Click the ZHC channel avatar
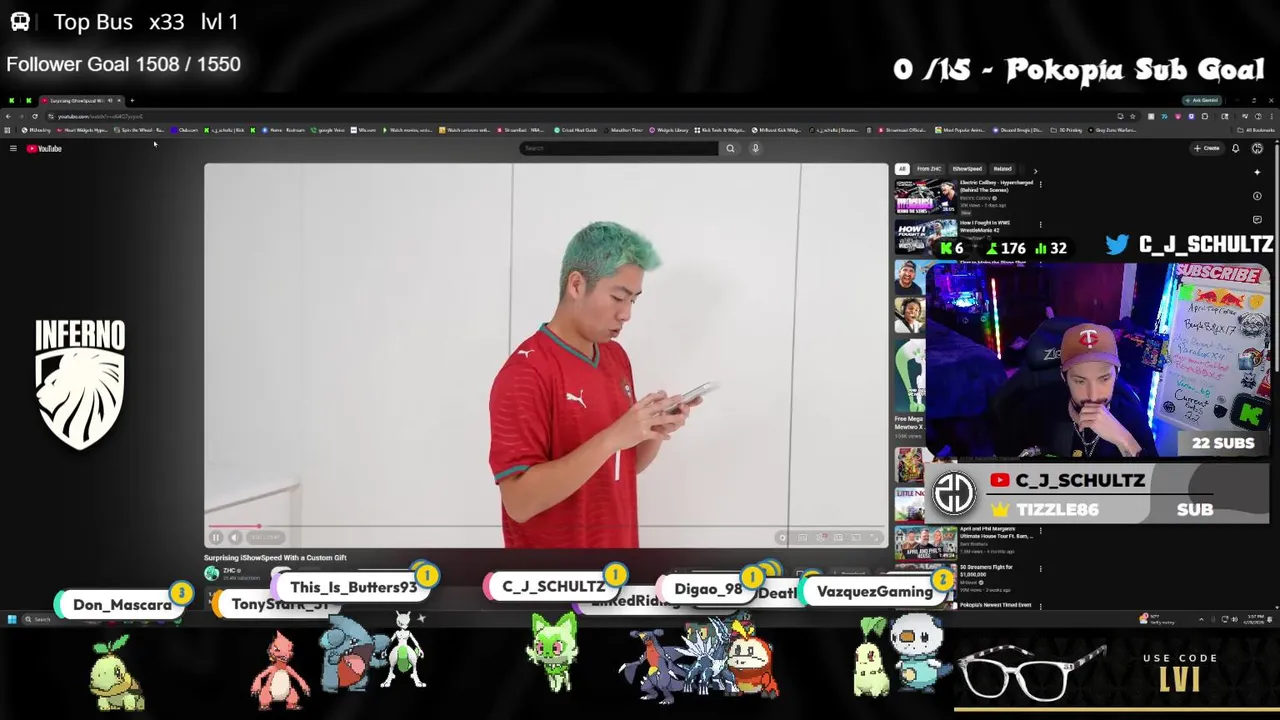The height and width of the screenshot is (720, 1280). (211, 573)
